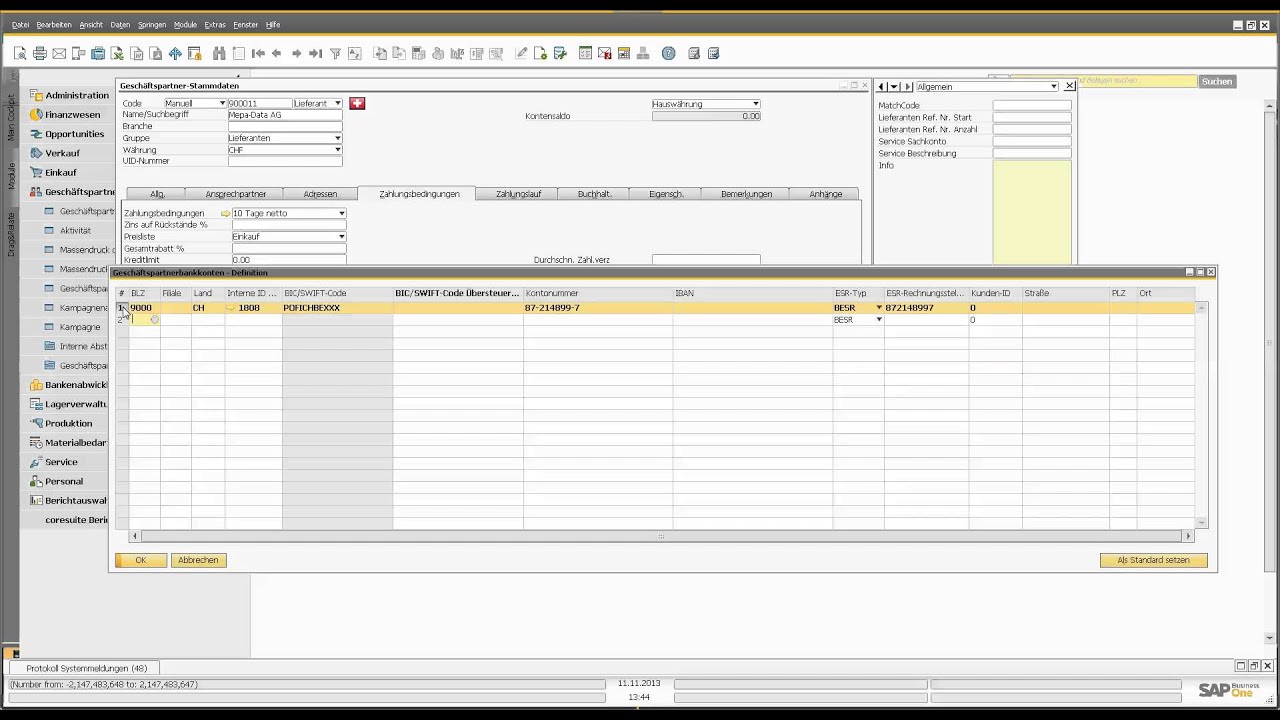Click the print preview toolbar icon
Screen dimensions: 1280x720
[20, 53]
